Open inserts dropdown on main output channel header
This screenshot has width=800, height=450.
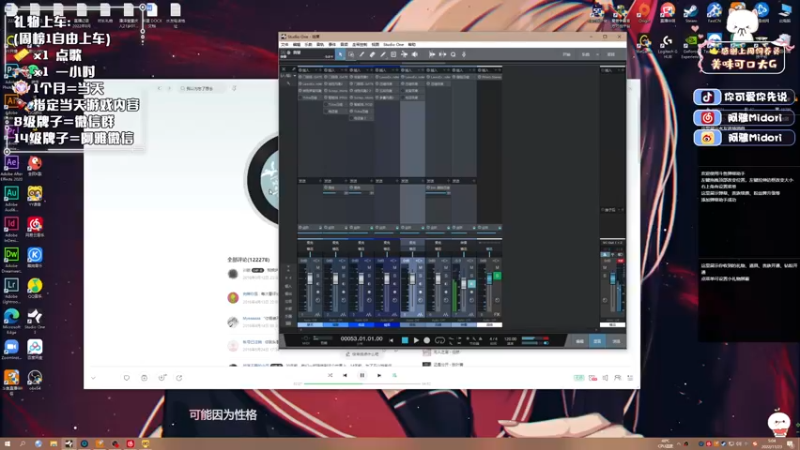click(619, 70)
